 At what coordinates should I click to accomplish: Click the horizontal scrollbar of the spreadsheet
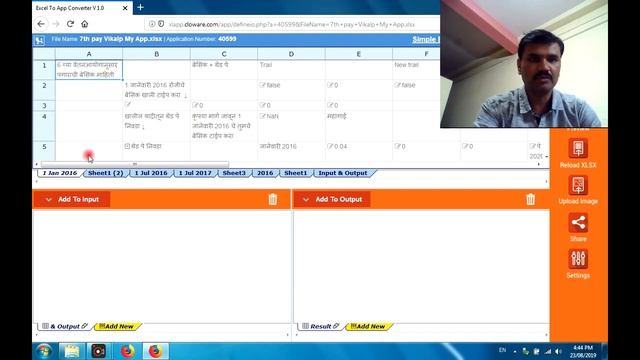pos(135,164)
